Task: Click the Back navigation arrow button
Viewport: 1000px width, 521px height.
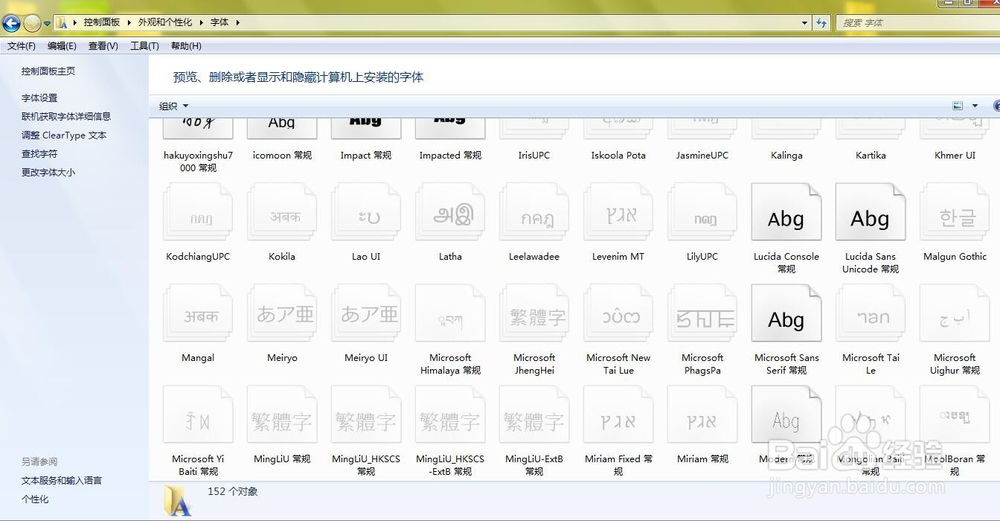Action: click(x=11, y=23)
